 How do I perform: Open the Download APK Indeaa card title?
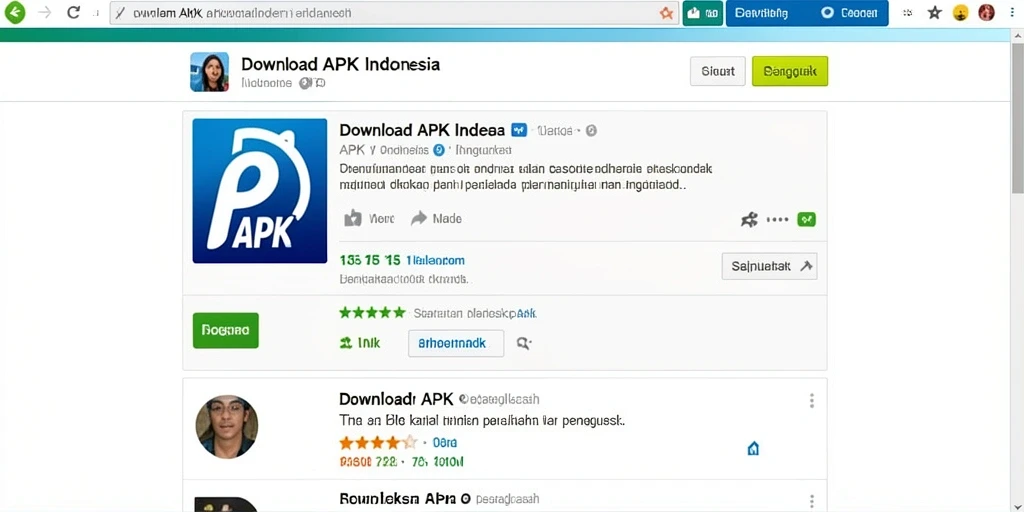click(x=422, y=130)
